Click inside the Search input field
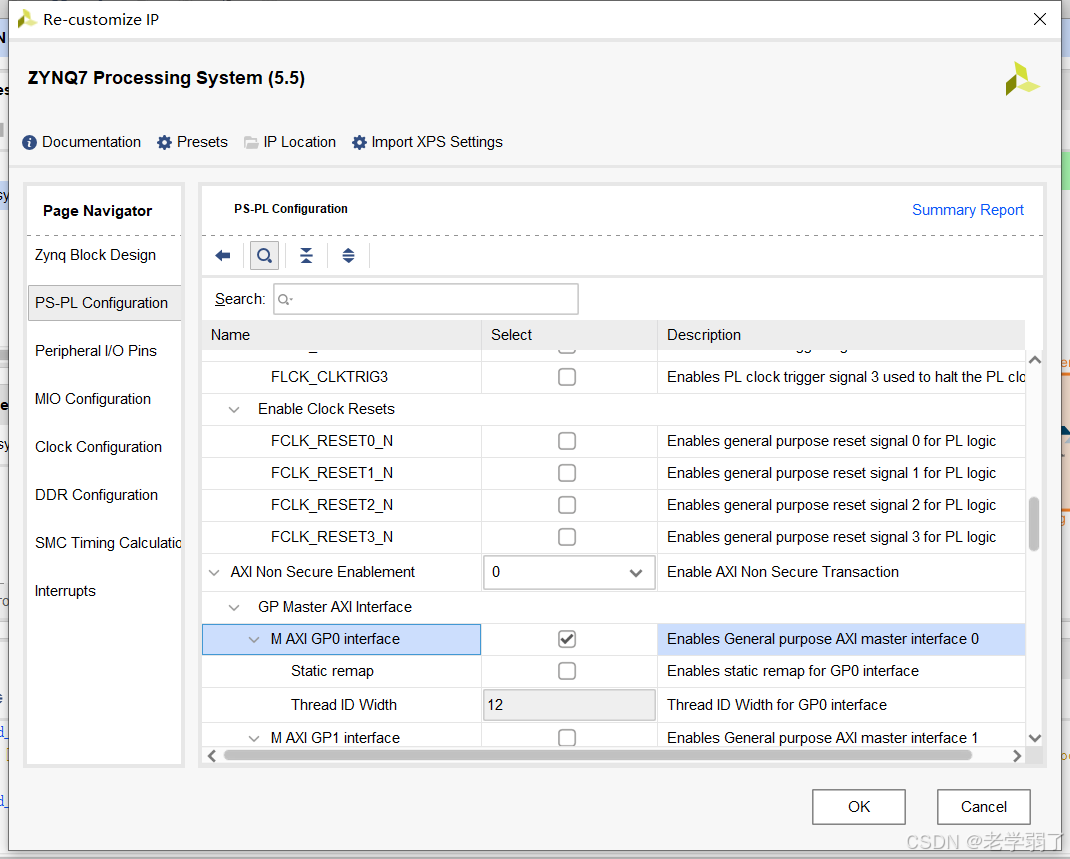Screen dimensions: 1070x859 click(x=426, y=300)
